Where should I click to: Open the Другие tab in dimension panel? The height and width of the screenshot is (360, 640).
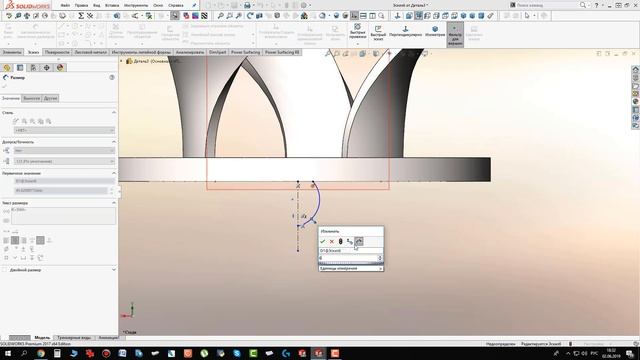point(51,98)
